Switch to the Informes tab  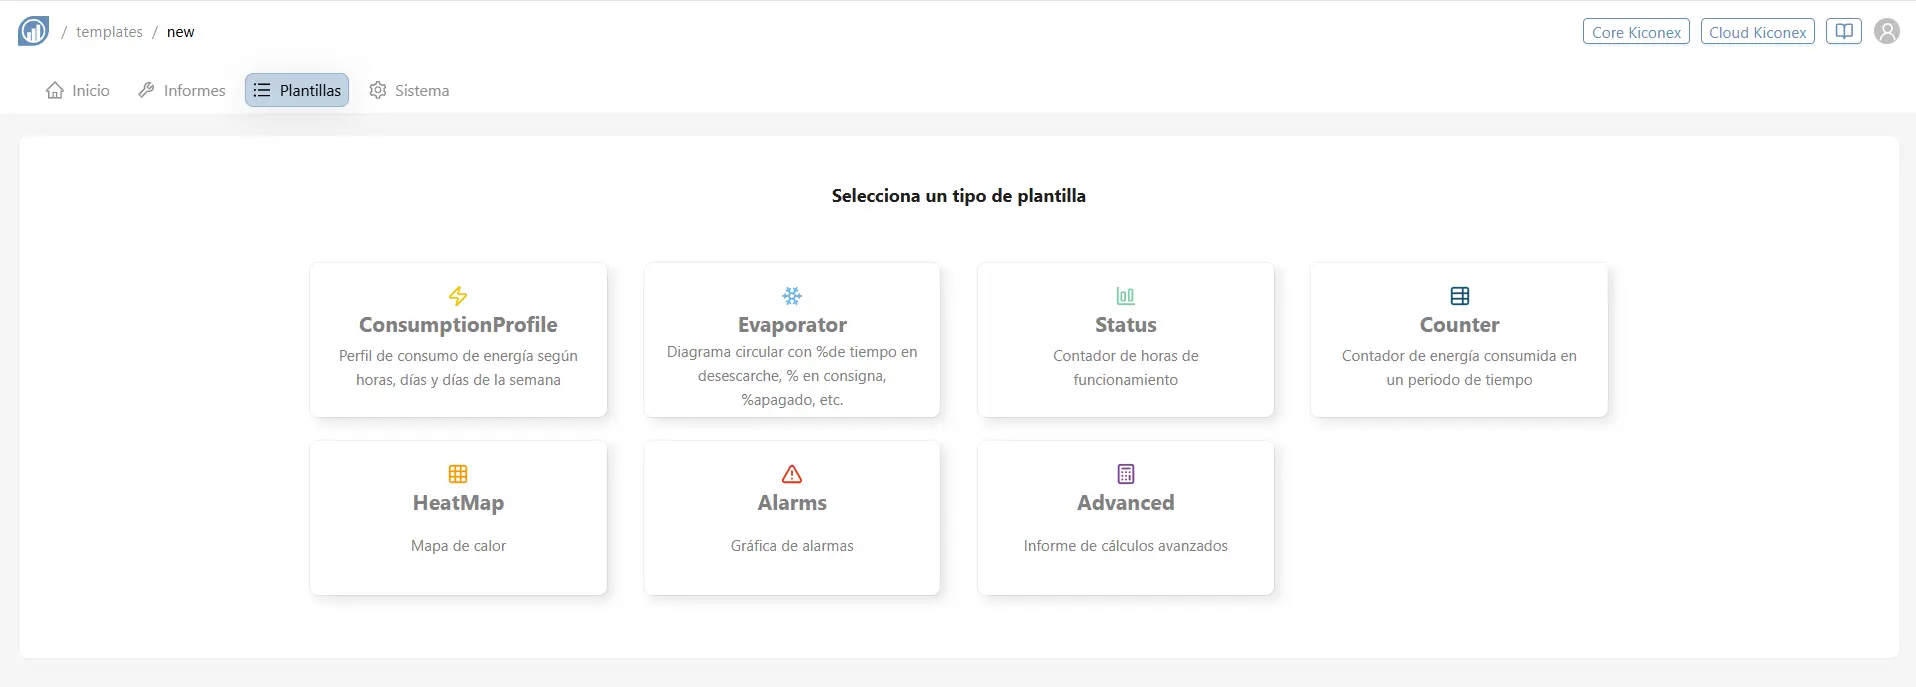point(182,90)
